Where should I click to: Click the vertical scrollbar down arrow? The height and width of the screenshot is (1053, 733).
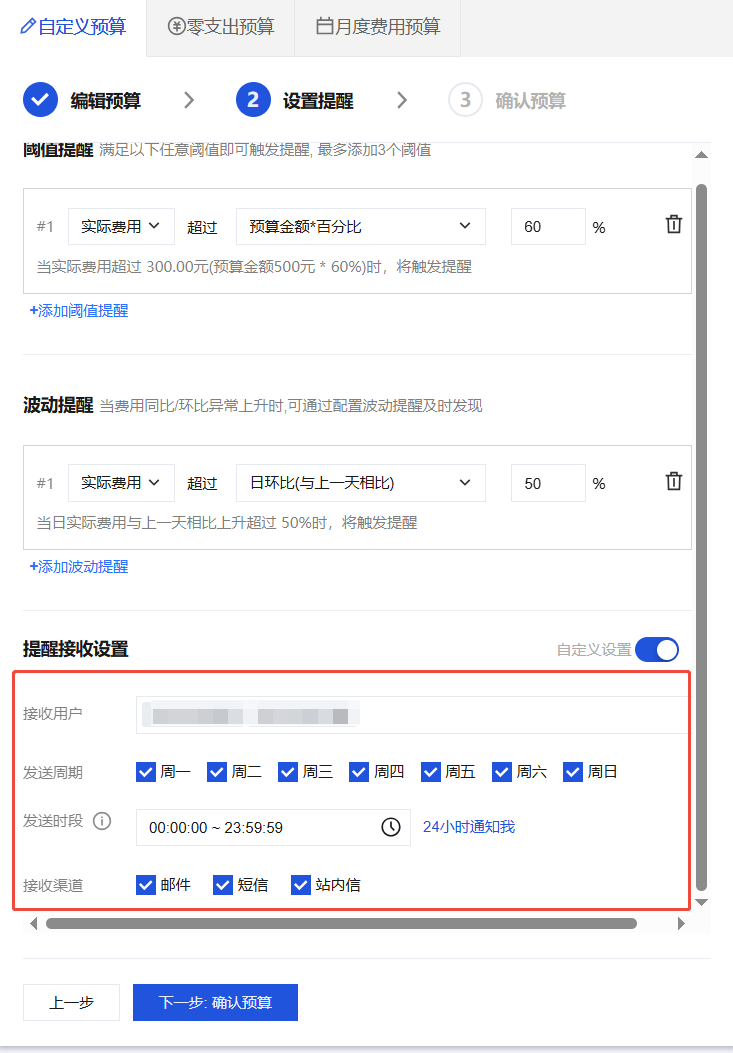(701, 902)
